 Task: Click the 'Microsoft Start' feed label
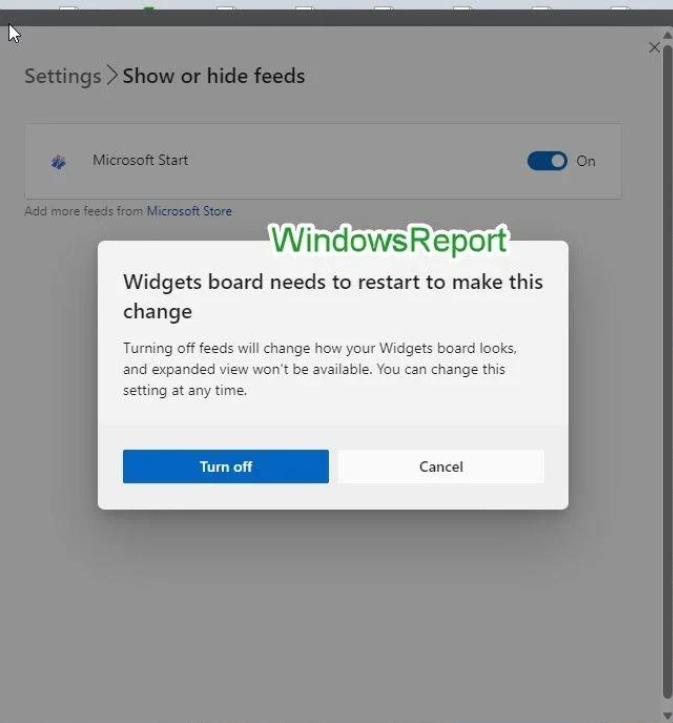pos(140,160)
